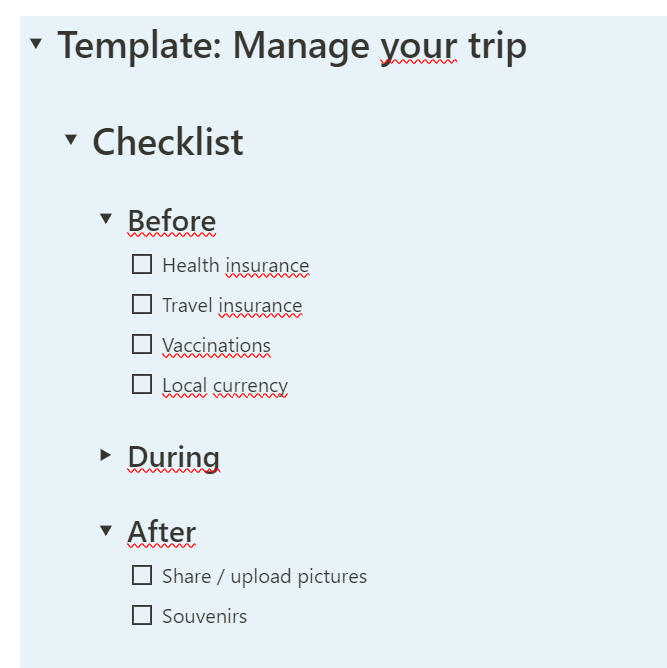Click the 'Souvenirs' item text

(x=204, y=617)
